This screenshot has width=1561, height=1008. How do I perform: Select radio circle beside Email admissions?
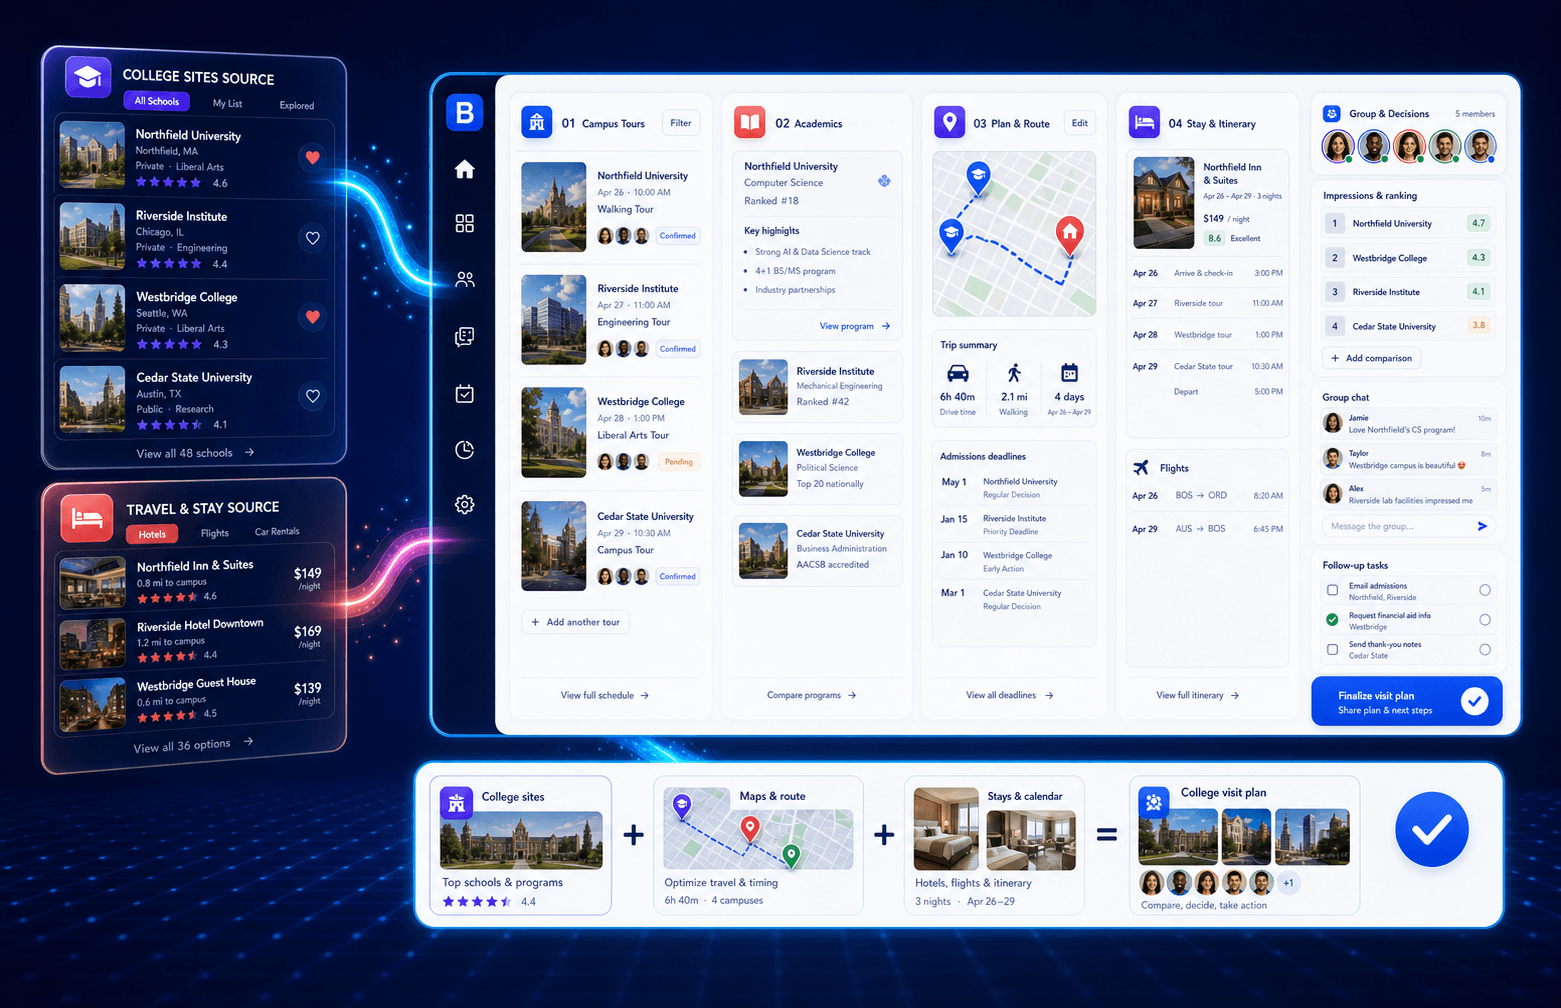pyautogui.click(x=1485, y=590)
